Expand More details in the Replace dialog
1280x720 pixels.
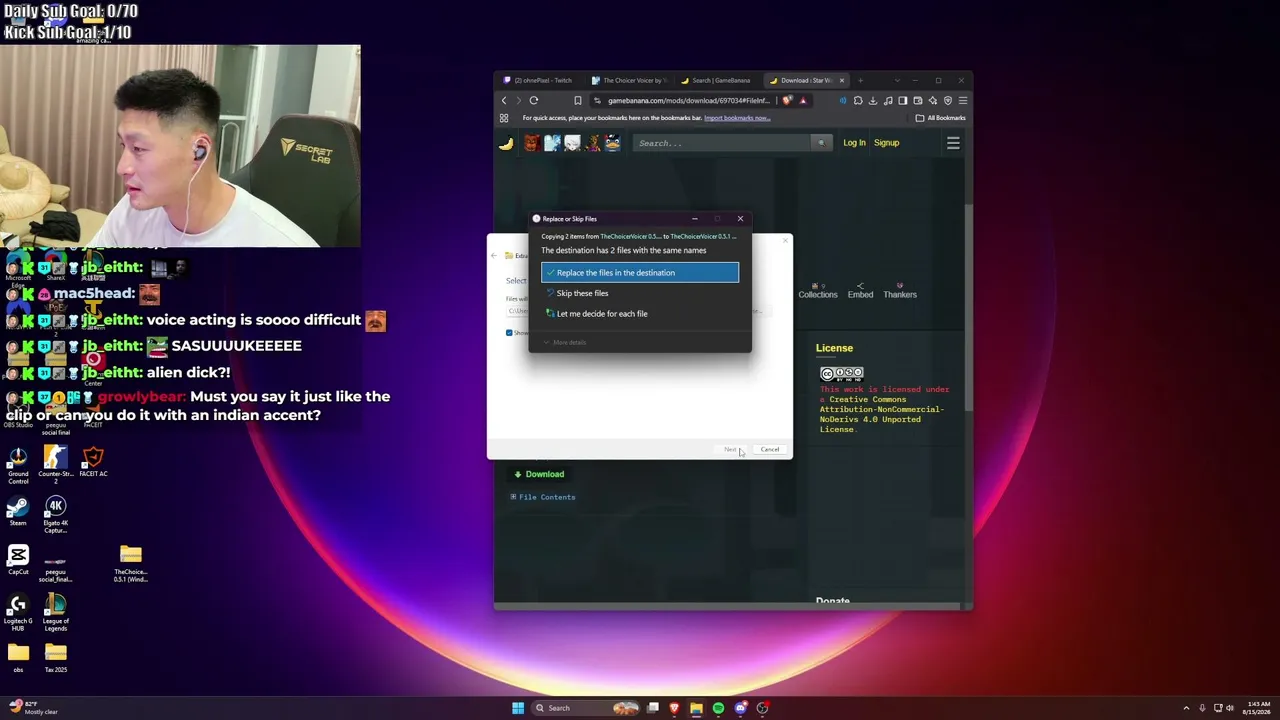click(x=565, y=342)
